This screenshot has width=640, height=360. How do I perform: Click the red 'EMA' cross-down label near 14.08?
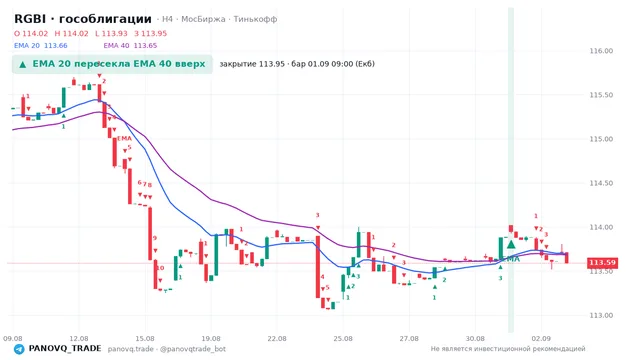(x=124, y=139)
